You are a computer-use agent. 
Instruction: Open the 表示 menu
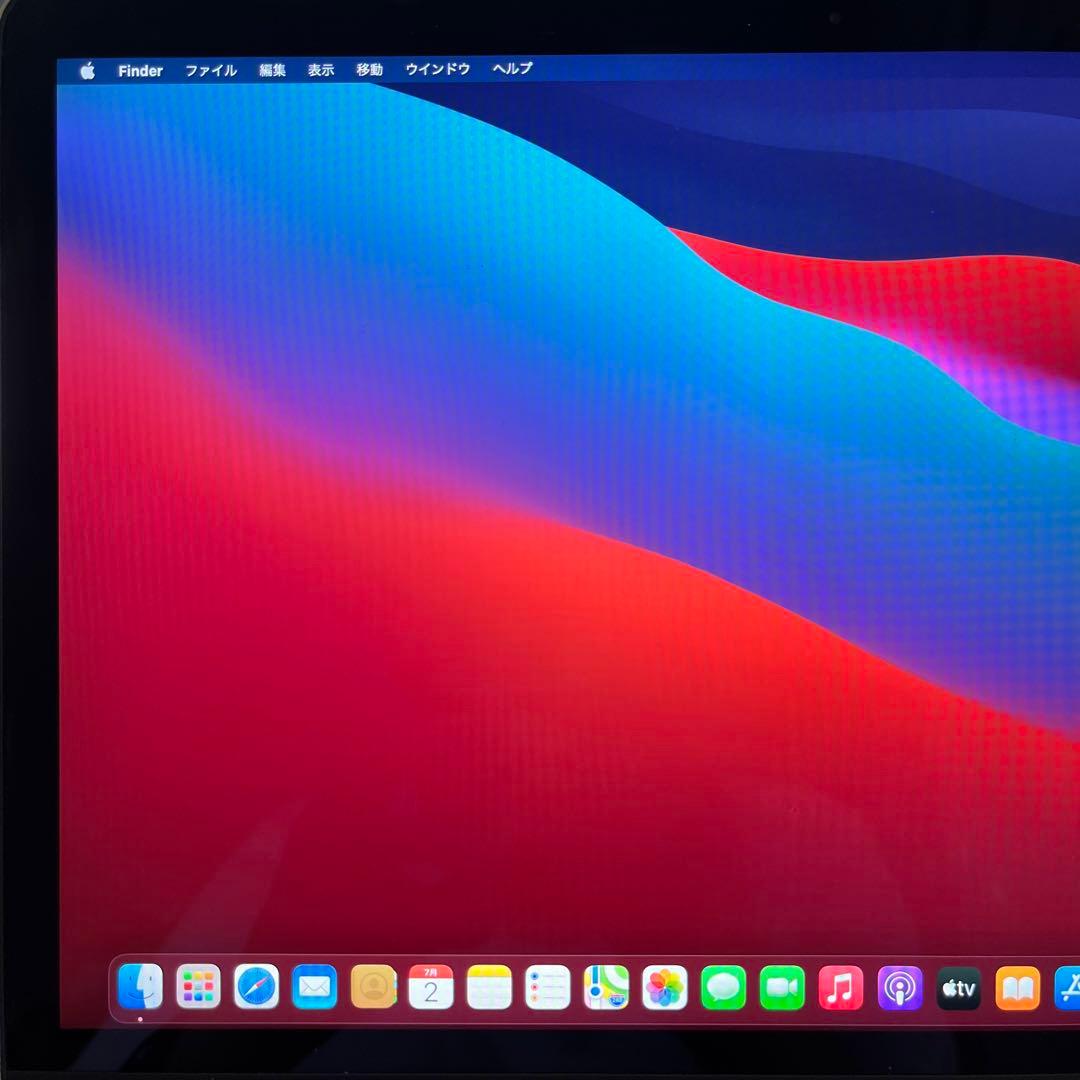[x=321, y=70]
